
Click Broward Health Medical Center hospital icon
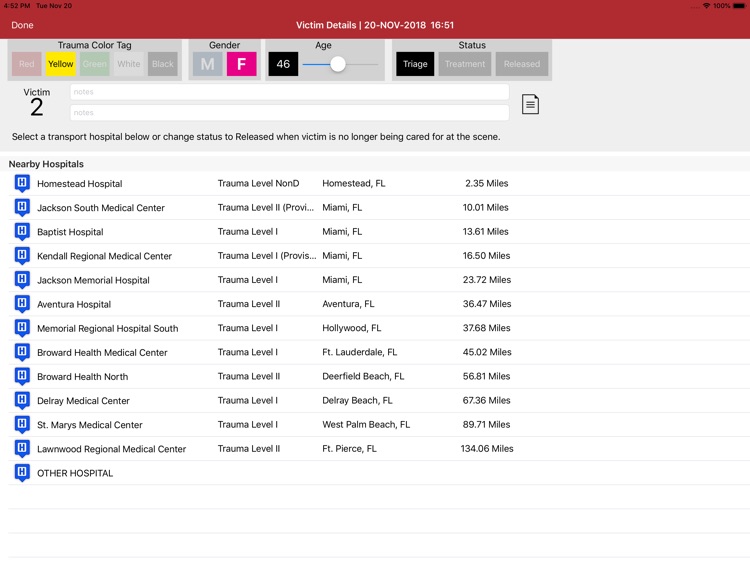[22, 352]
